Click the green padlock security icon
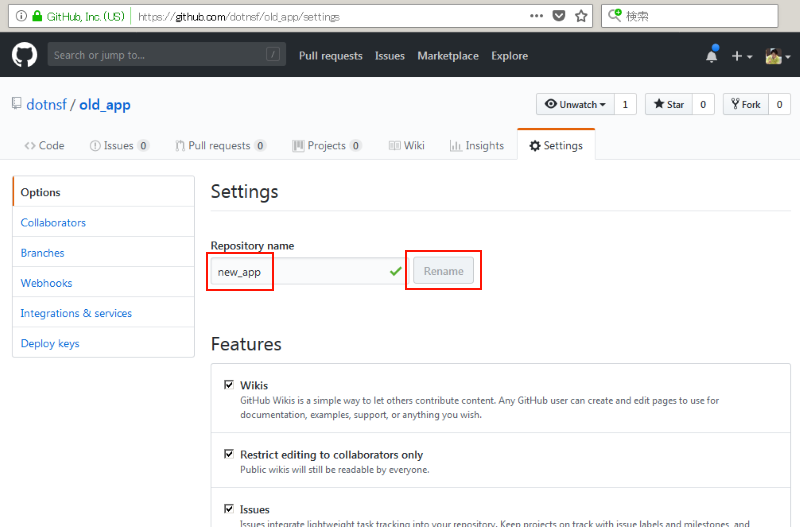Viewport: 800px width, 527px height. pos(37,16)
